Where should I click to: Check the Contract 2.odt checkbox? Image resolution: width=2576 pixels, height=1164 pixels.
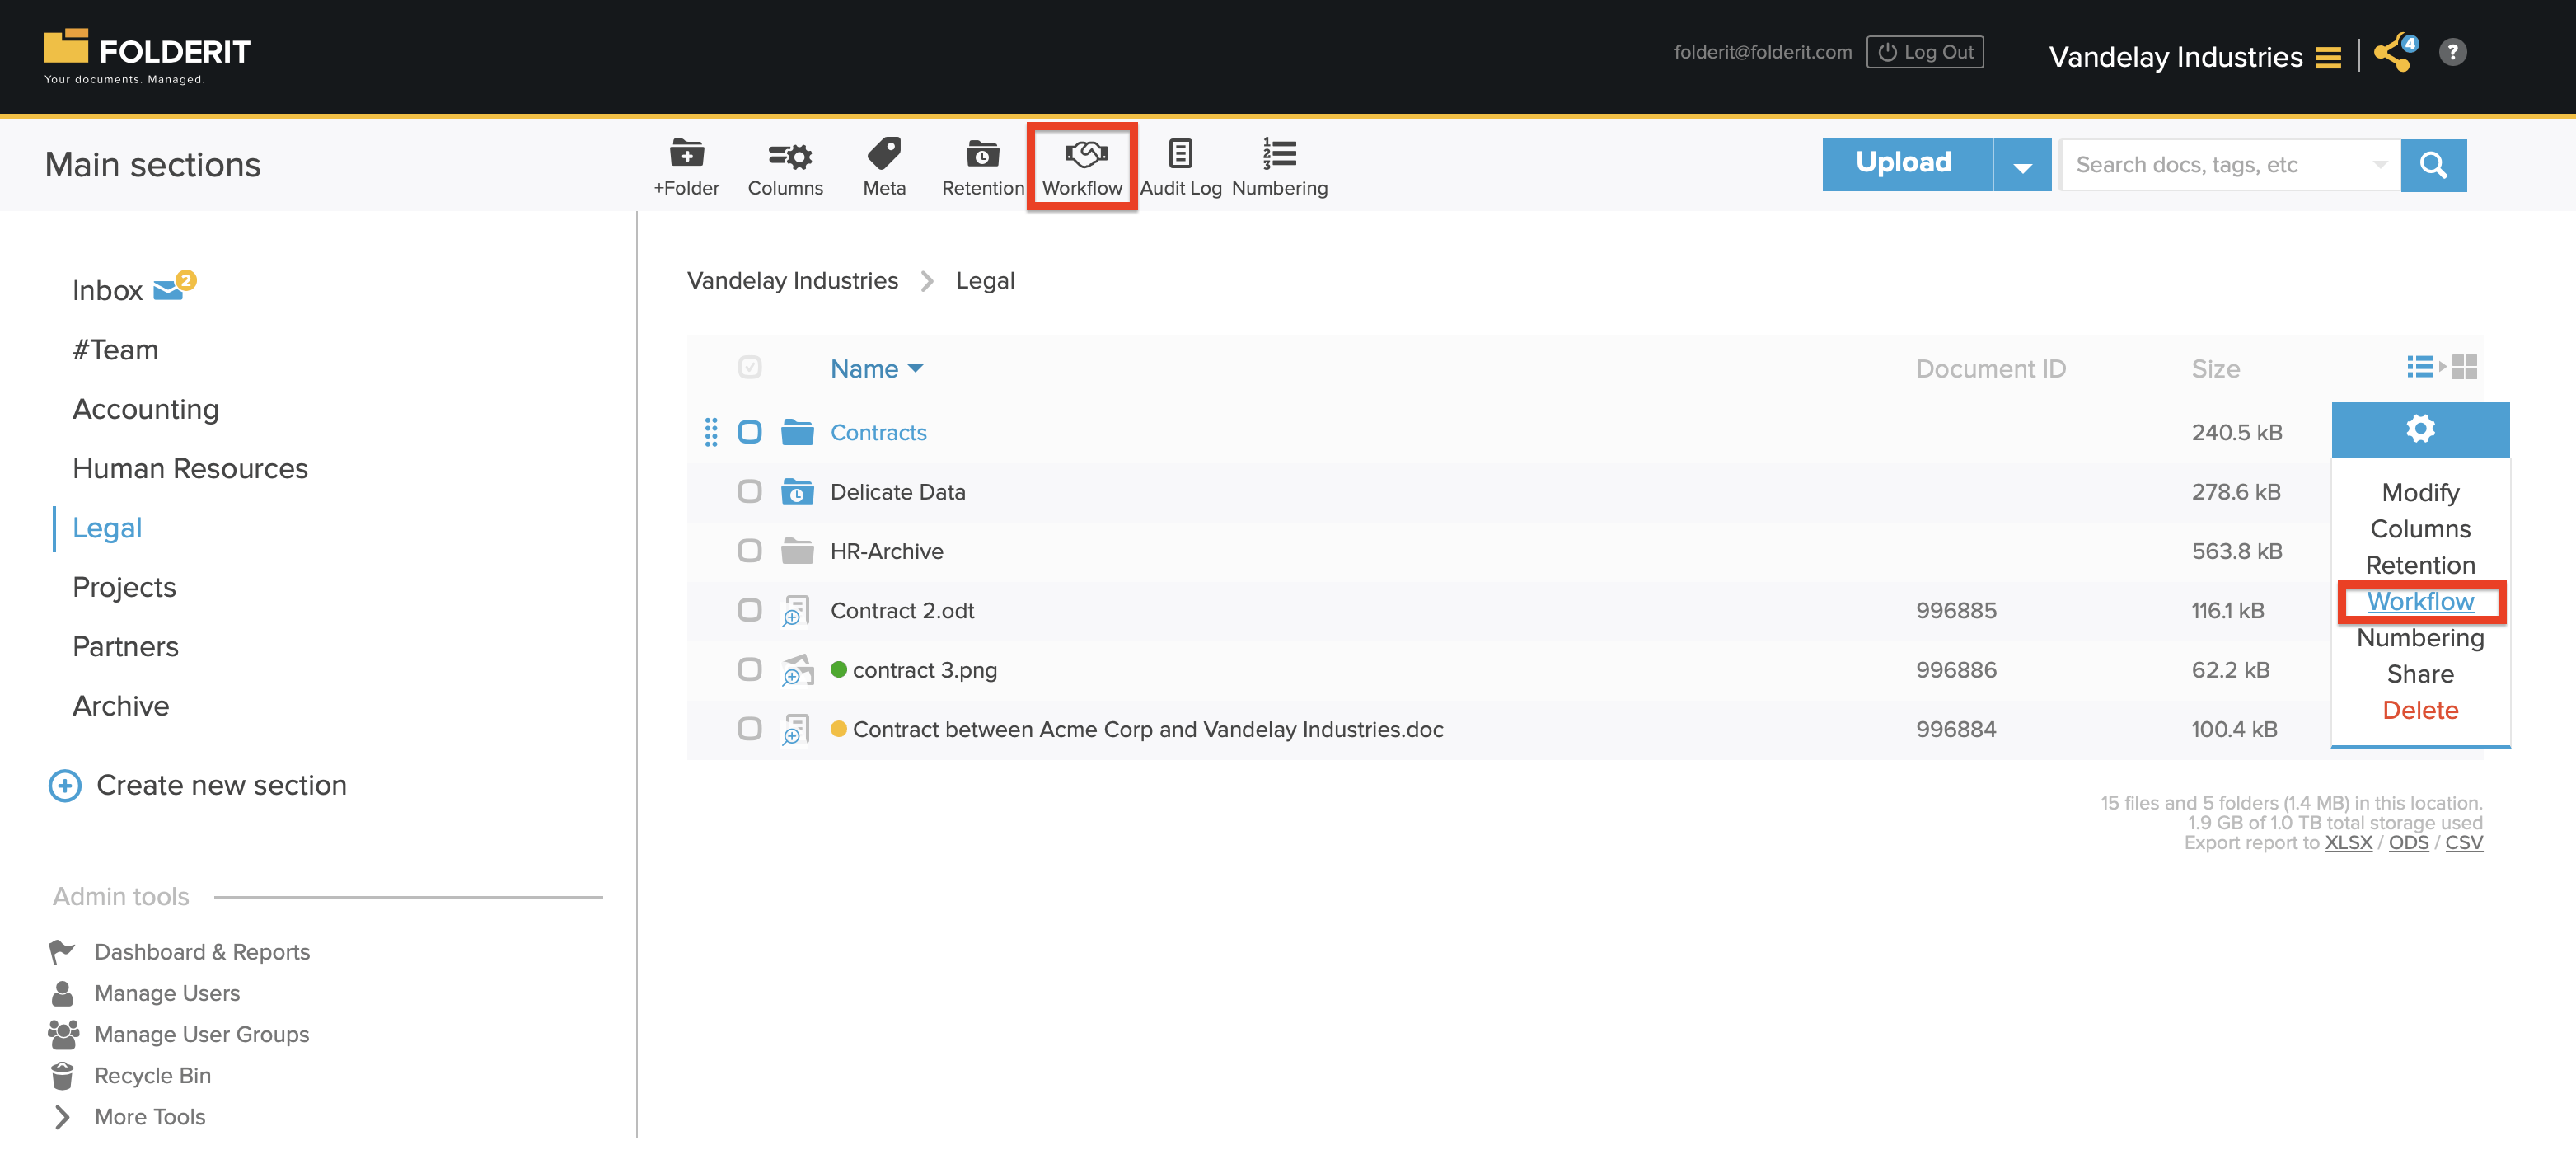749,611
